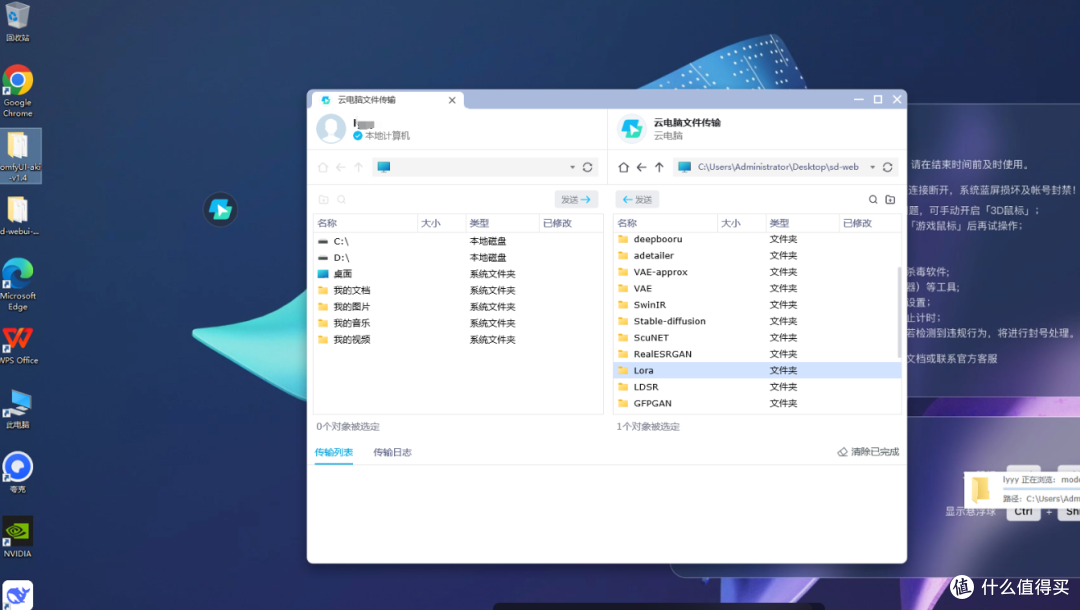
Task: Sort local list by 名称 column
Action: (x=365, y=223)
